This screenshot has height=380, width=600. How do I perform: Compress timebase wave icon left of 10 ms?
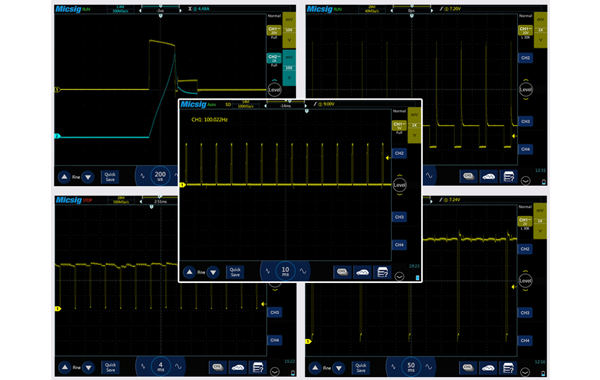268,271
